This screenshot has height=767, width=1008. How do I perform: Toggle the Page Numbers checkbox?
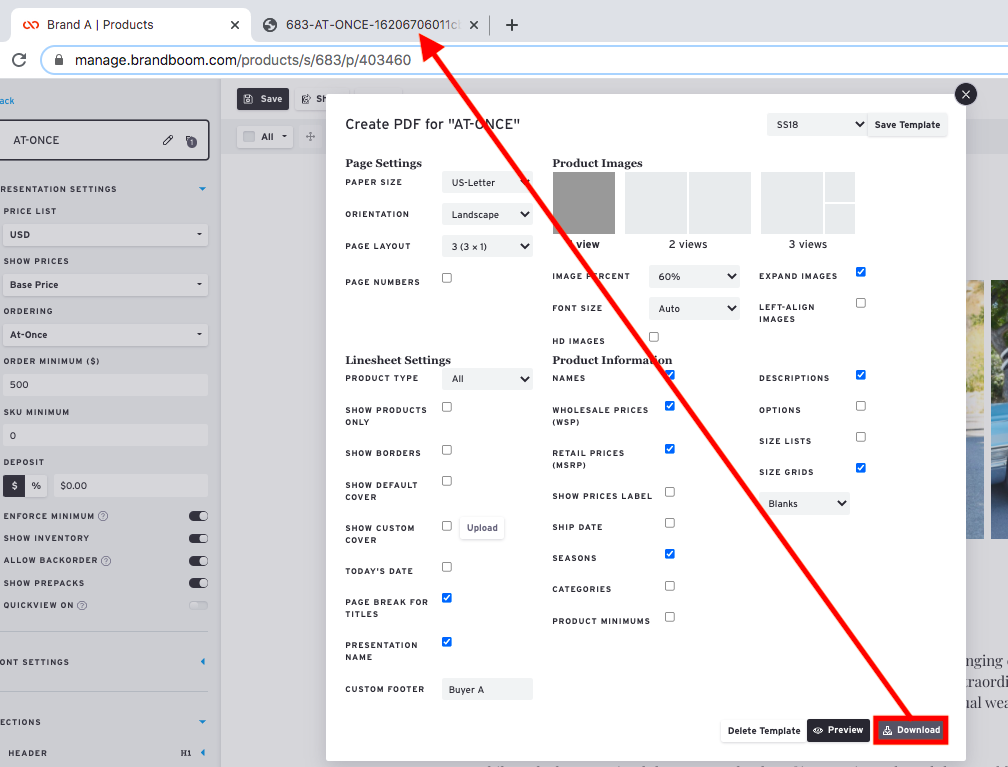[x=447, y=278]
